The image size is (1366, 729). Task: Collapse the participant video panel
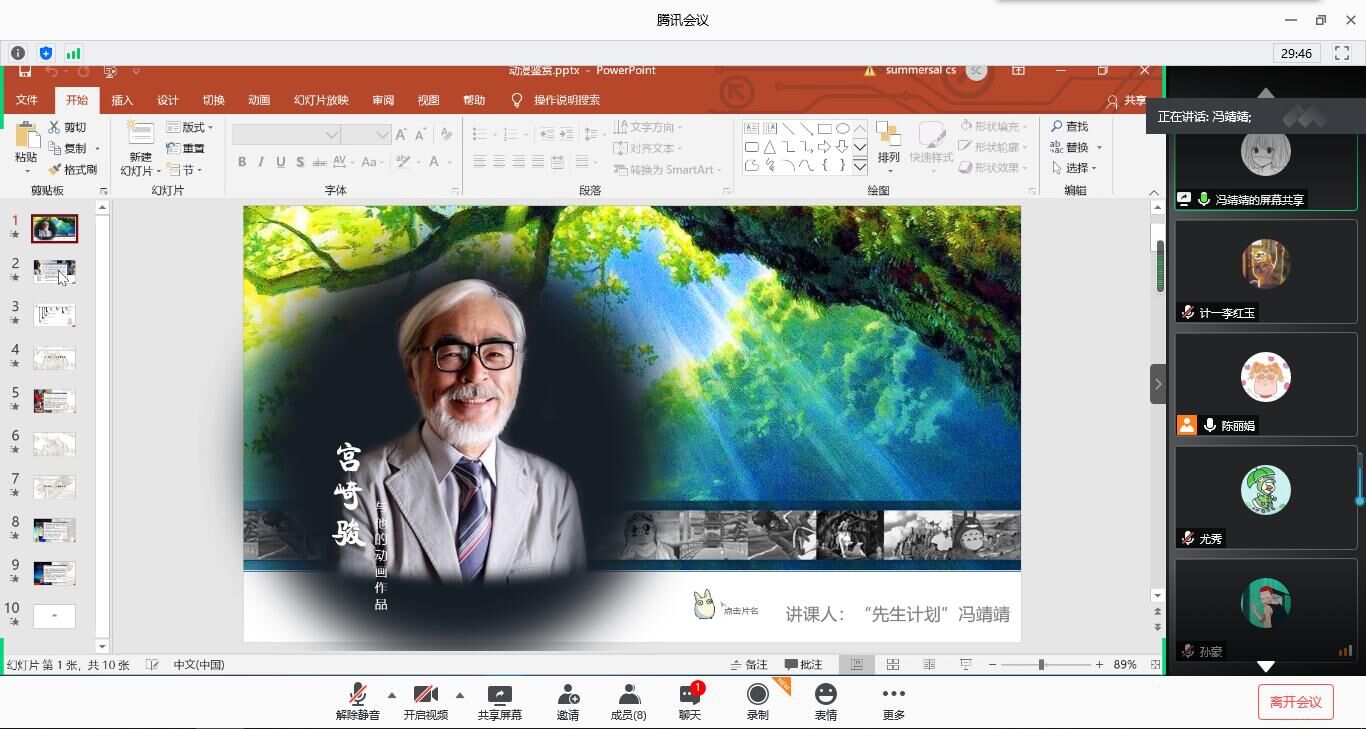1158,384
